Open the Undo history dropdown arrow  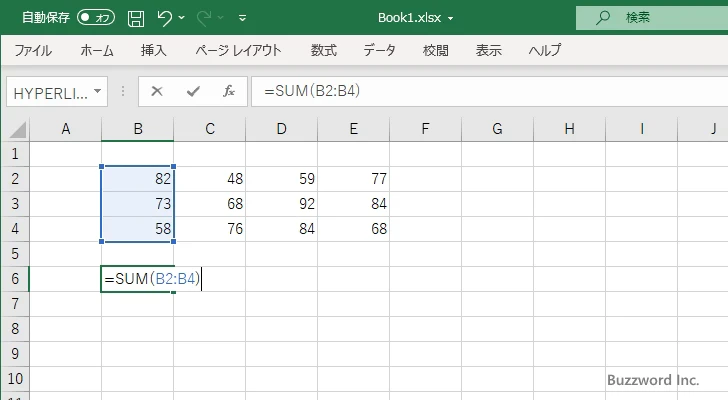(x=182, y=18)
